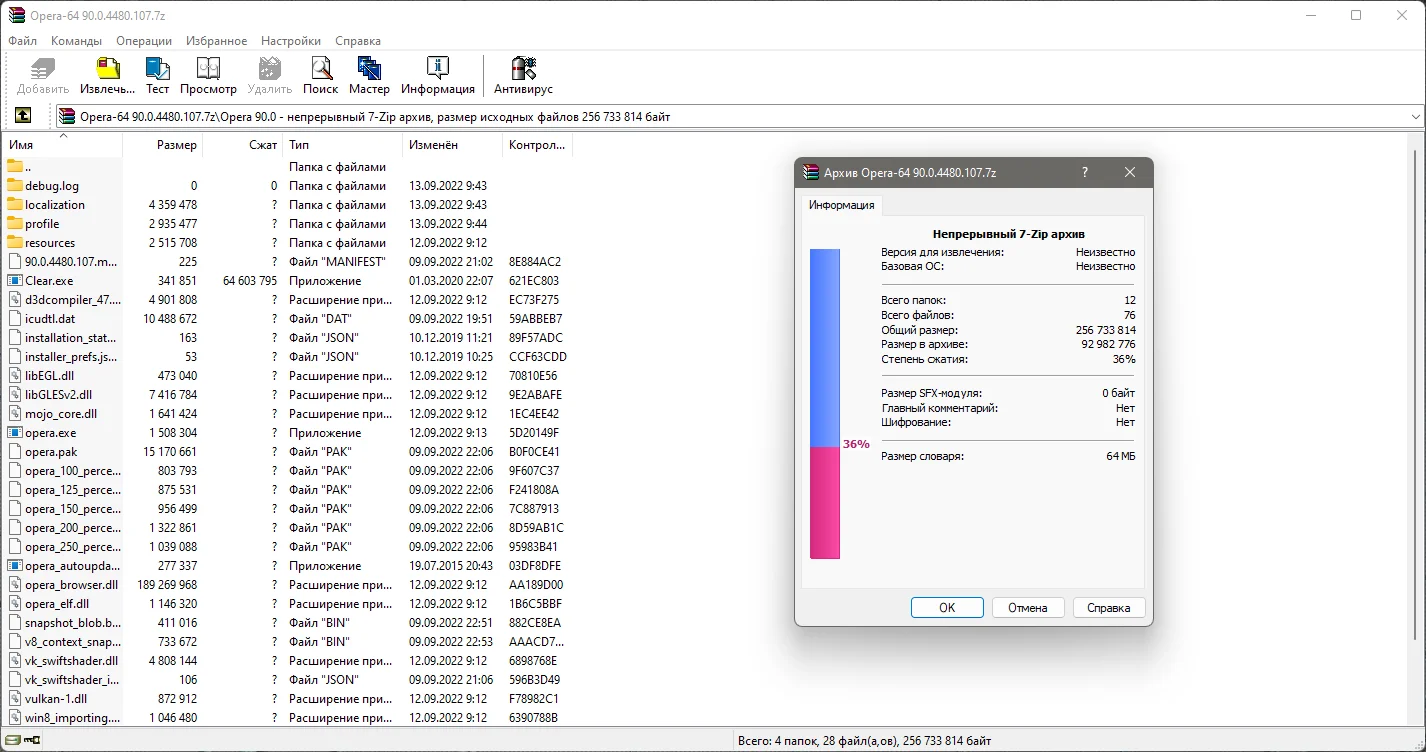The width and height of the screenshot is (1426, 752).
Task: Click the key icon in status bar
Action: tap(32, 741)
